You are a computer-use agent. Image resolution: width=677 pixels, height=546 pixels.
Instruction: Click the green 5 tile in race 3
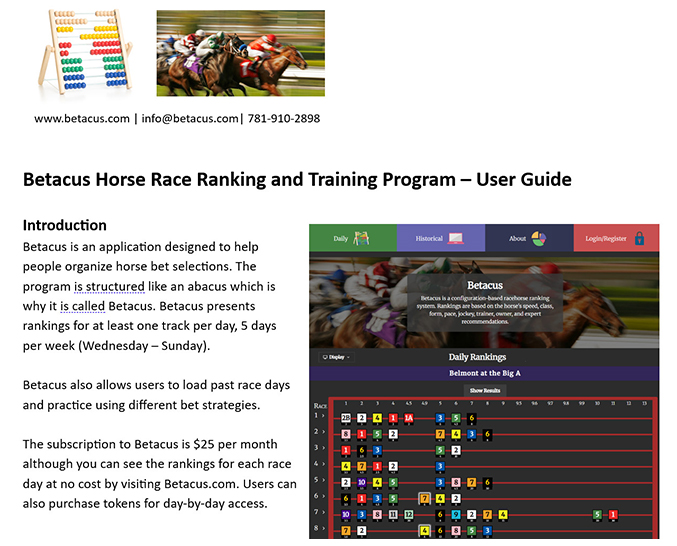point(440,450)
